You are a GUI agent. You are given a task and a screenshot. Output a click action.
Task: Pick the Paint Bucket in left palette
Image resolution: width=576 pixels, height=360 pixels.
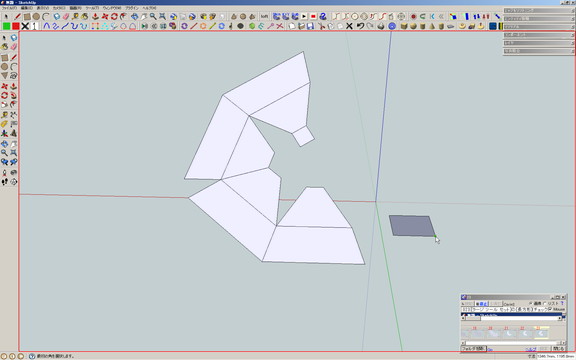click(x=4, y=47)
